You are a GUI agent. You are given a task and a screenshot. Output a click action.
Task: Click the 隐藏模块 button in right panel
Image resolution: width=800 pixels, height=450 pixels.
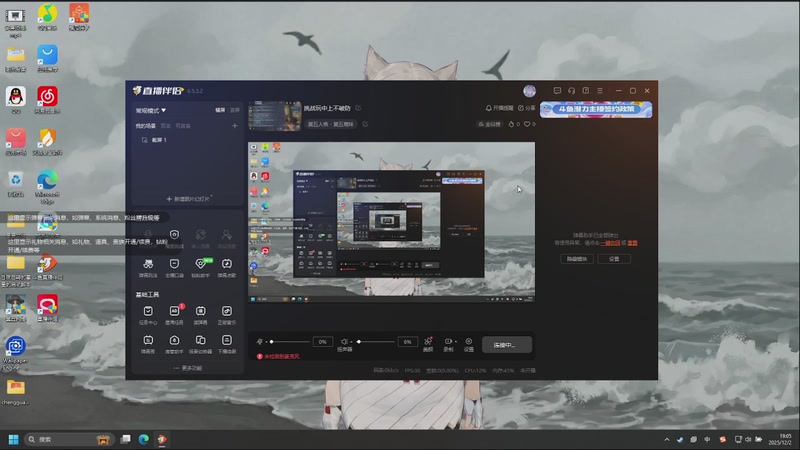pos(577,259)
